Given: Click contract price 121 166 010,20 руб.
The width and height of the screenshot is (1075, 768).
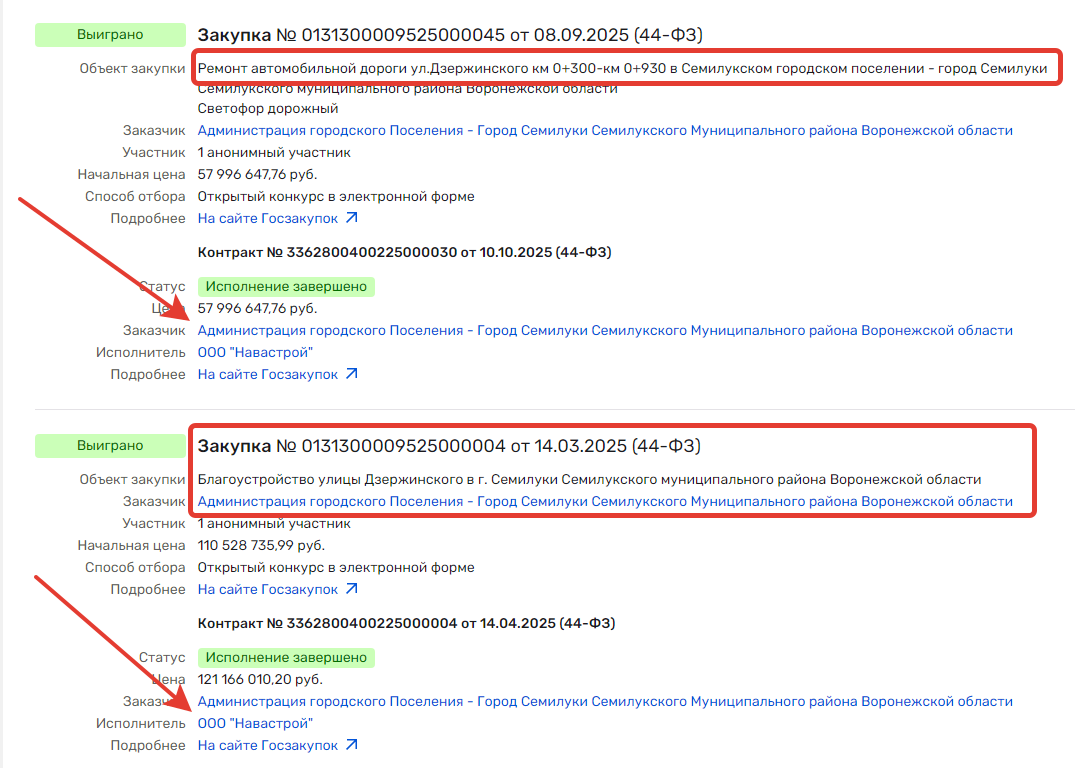Looking at the screenshot, I should click(x=260, y=679).
